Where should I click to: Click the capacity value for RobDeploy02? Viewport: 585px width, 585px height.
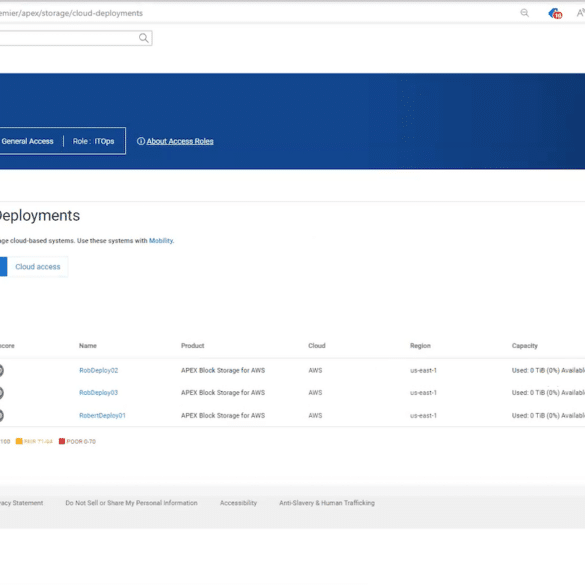pyautogui.click(x=548, y=370)
